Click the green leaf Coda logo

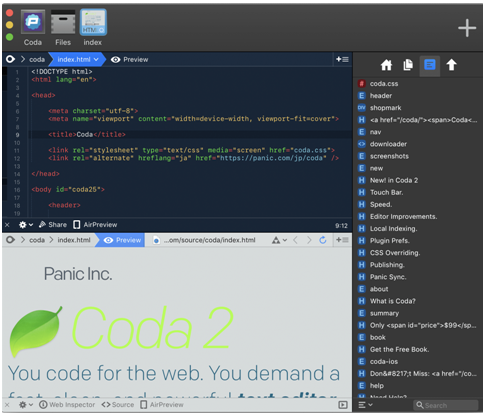pos(36,331)
